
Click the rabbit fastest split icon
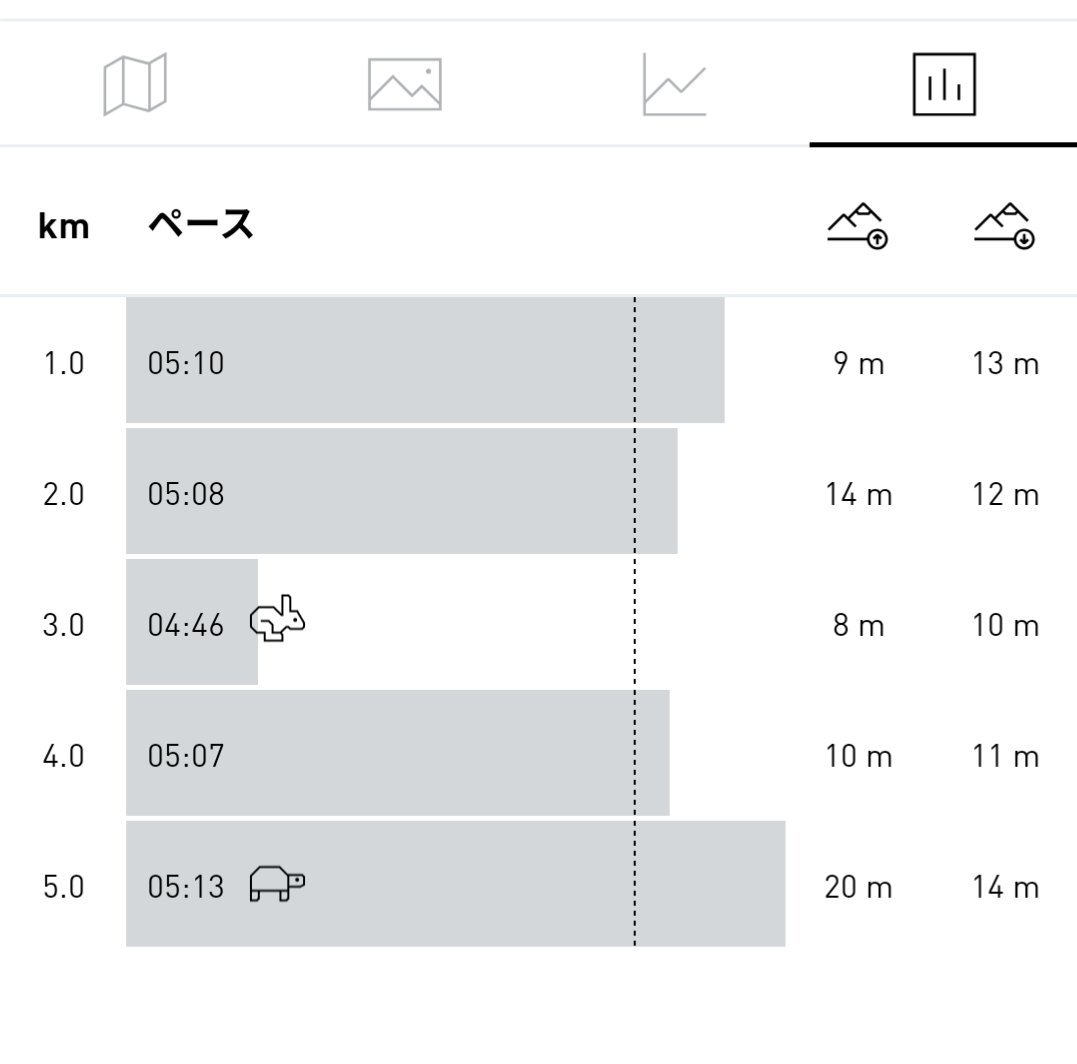point(277,618)
